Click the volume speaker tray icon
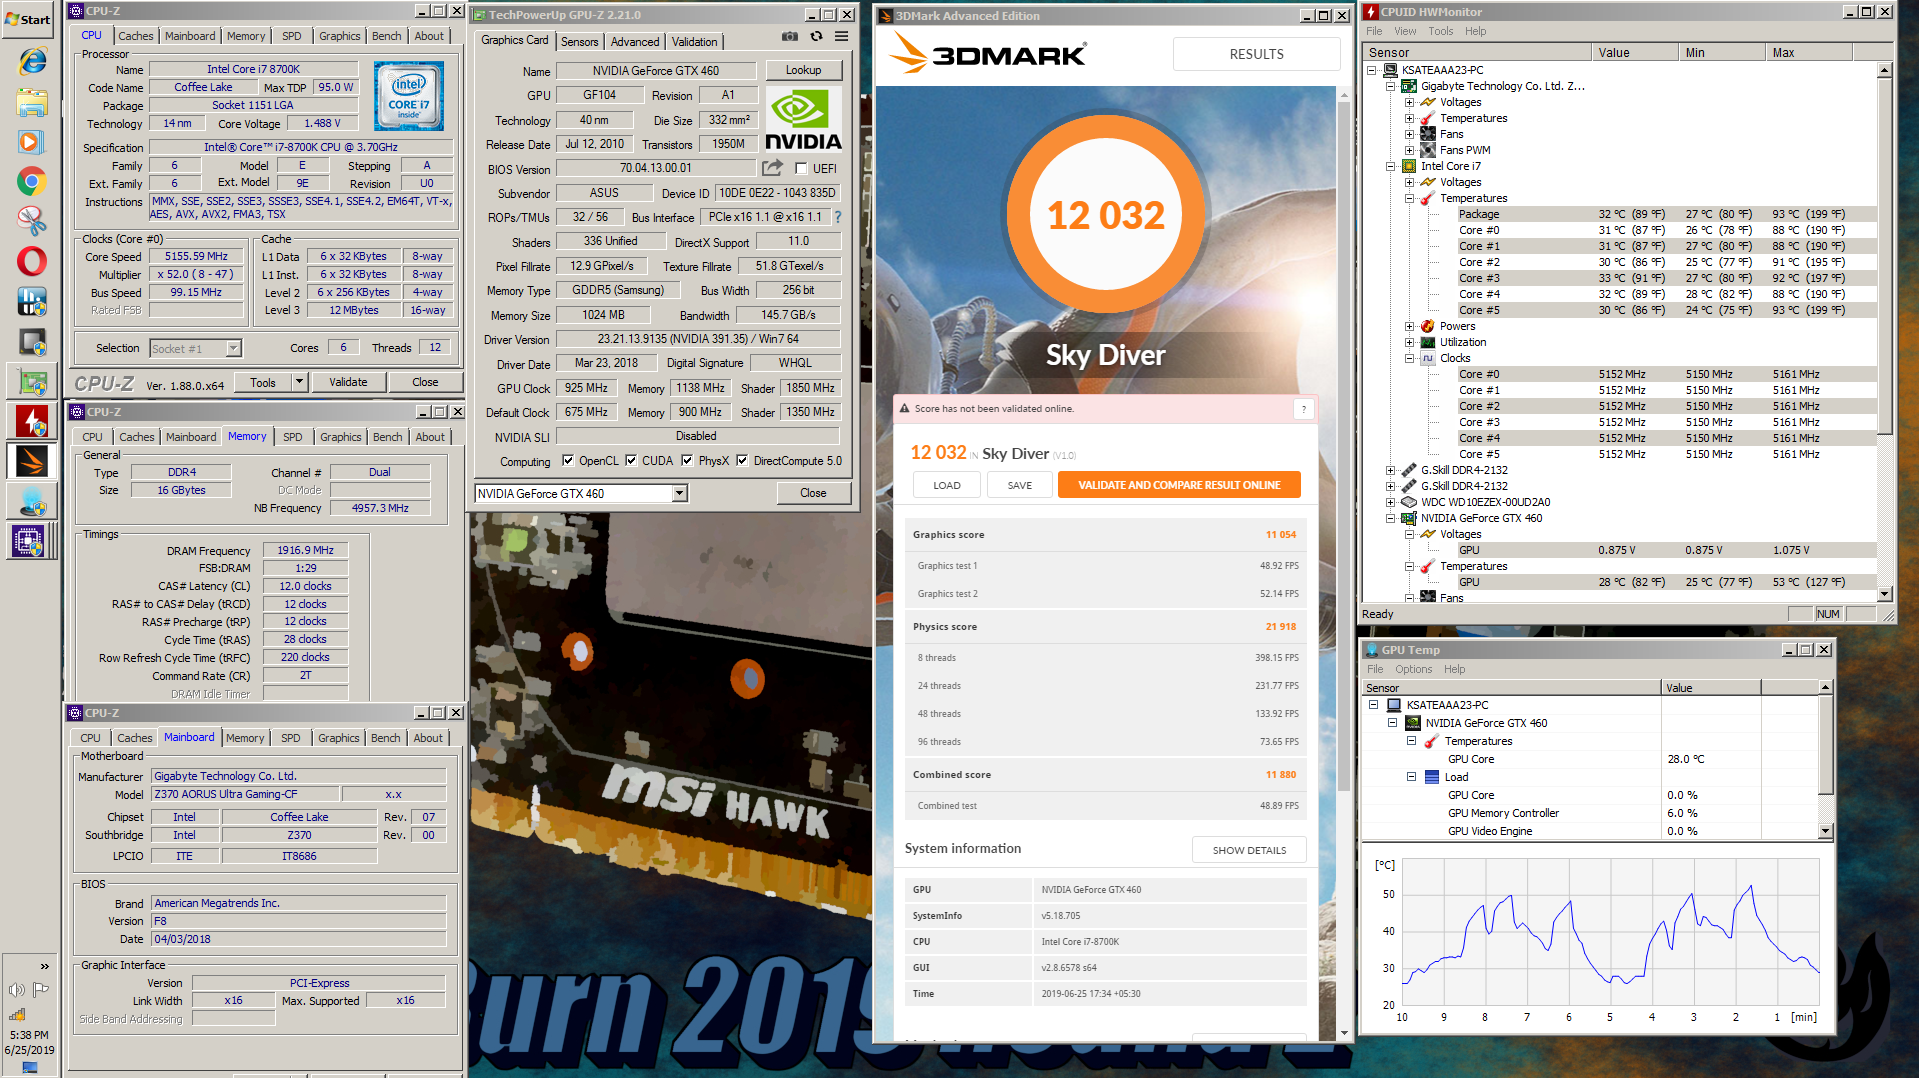This screenshot has width=1919, height=1078. point(17,990)
